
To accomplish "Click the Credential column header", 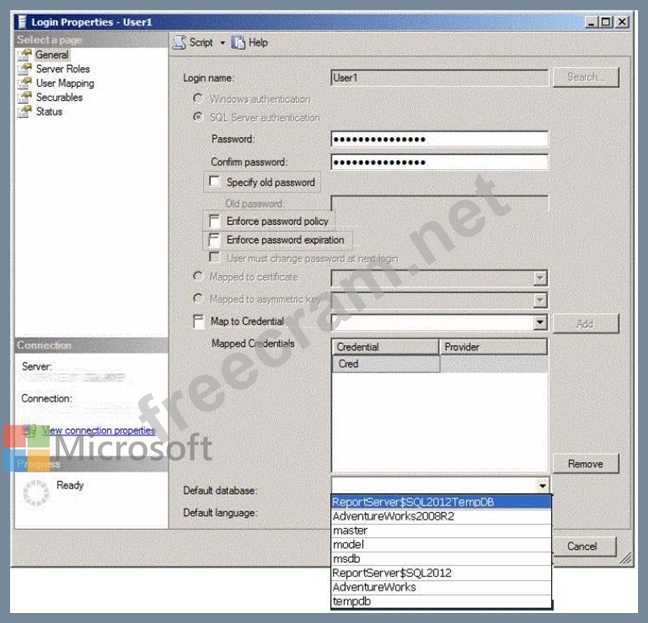I will [385, 347].
